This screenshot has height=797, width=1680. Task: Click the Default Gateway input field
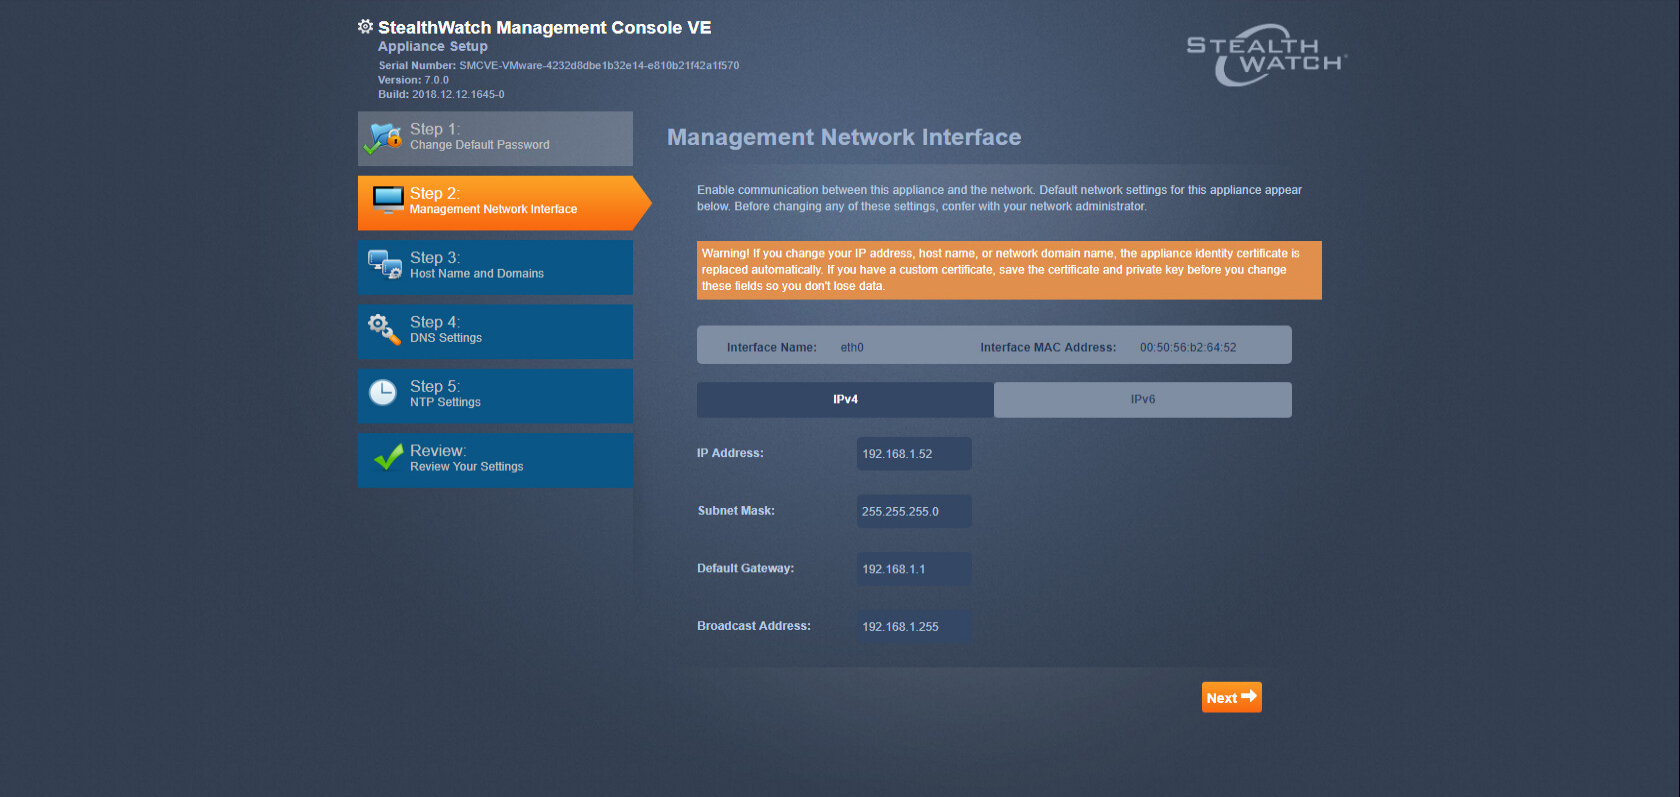tap(913, 569)
